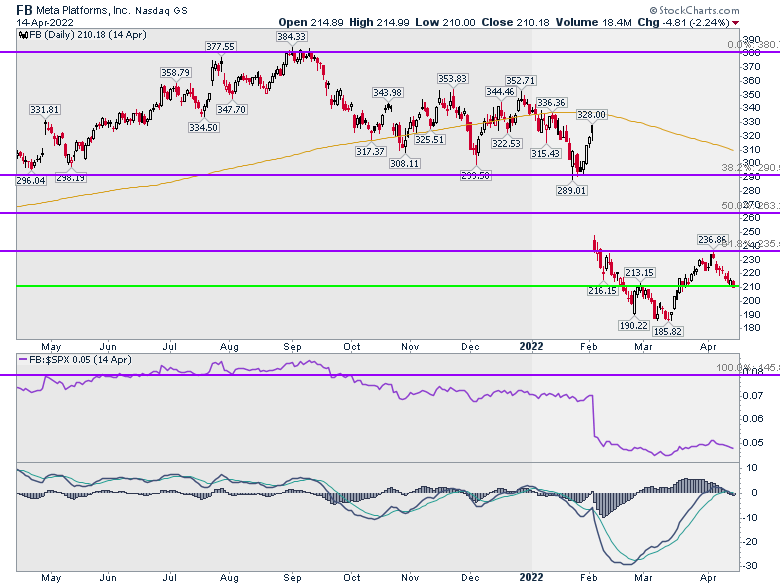Select the 344.46 price label

[500, 92]
